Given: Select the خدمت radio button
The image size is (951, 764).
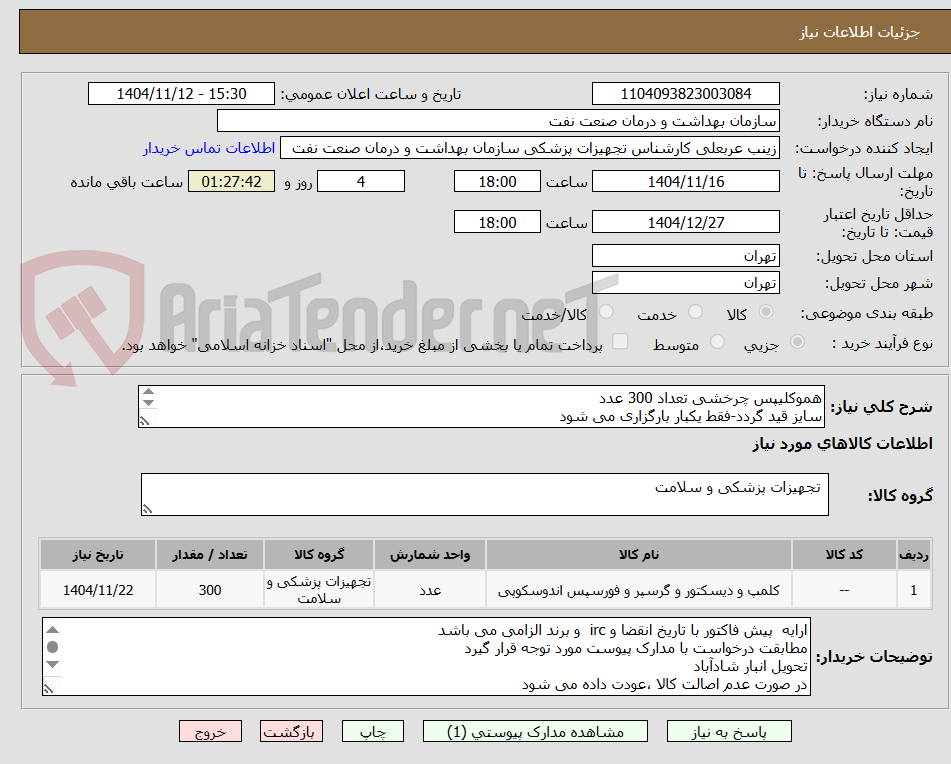Looking at the screenshot, I should (695, 312).
